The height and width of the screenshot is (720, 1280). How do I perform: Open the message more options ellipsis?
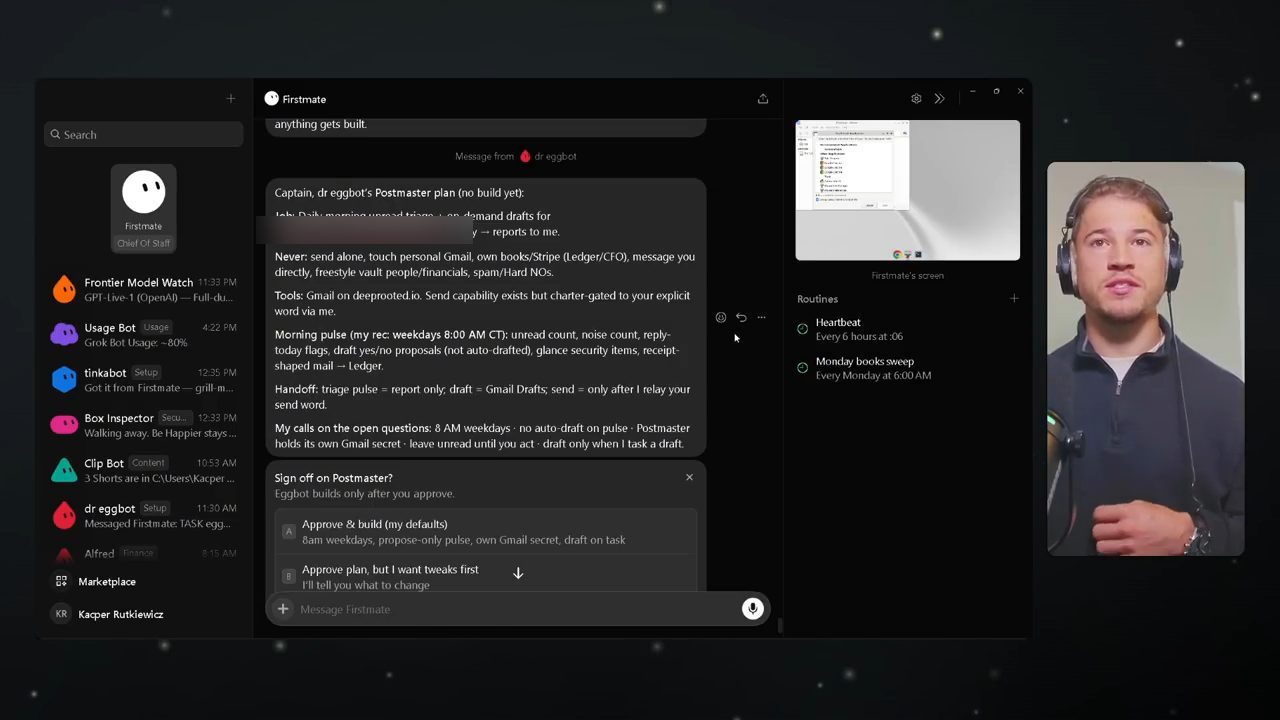(761, 318)
